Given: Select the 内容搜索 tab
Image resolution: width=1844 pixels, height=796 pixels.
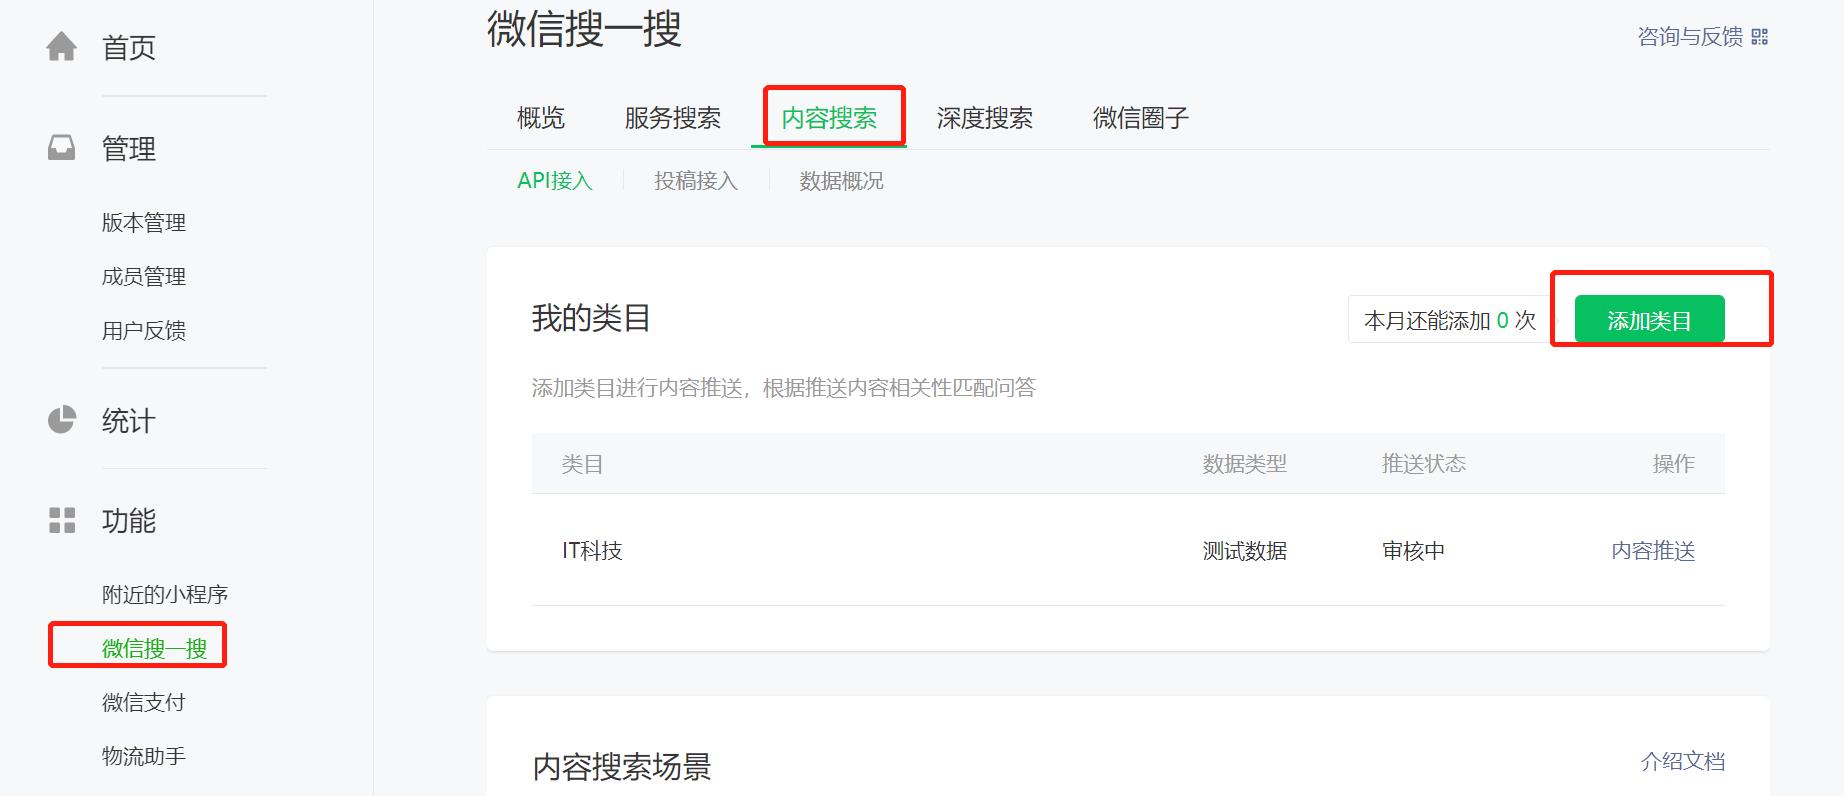Looking at the screenshot, I should (829, 118).
